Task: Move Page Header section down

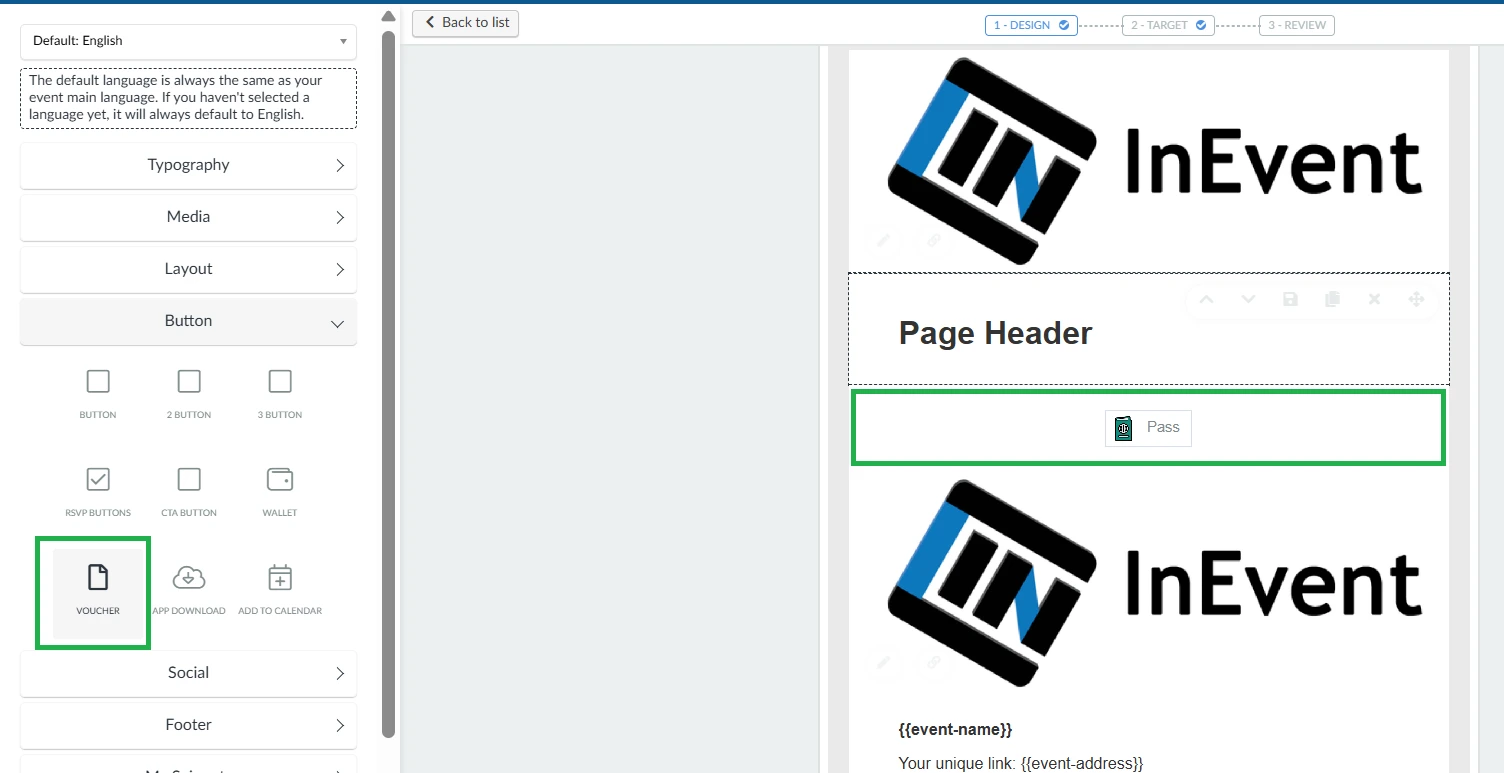Action: pos(1248,299)
